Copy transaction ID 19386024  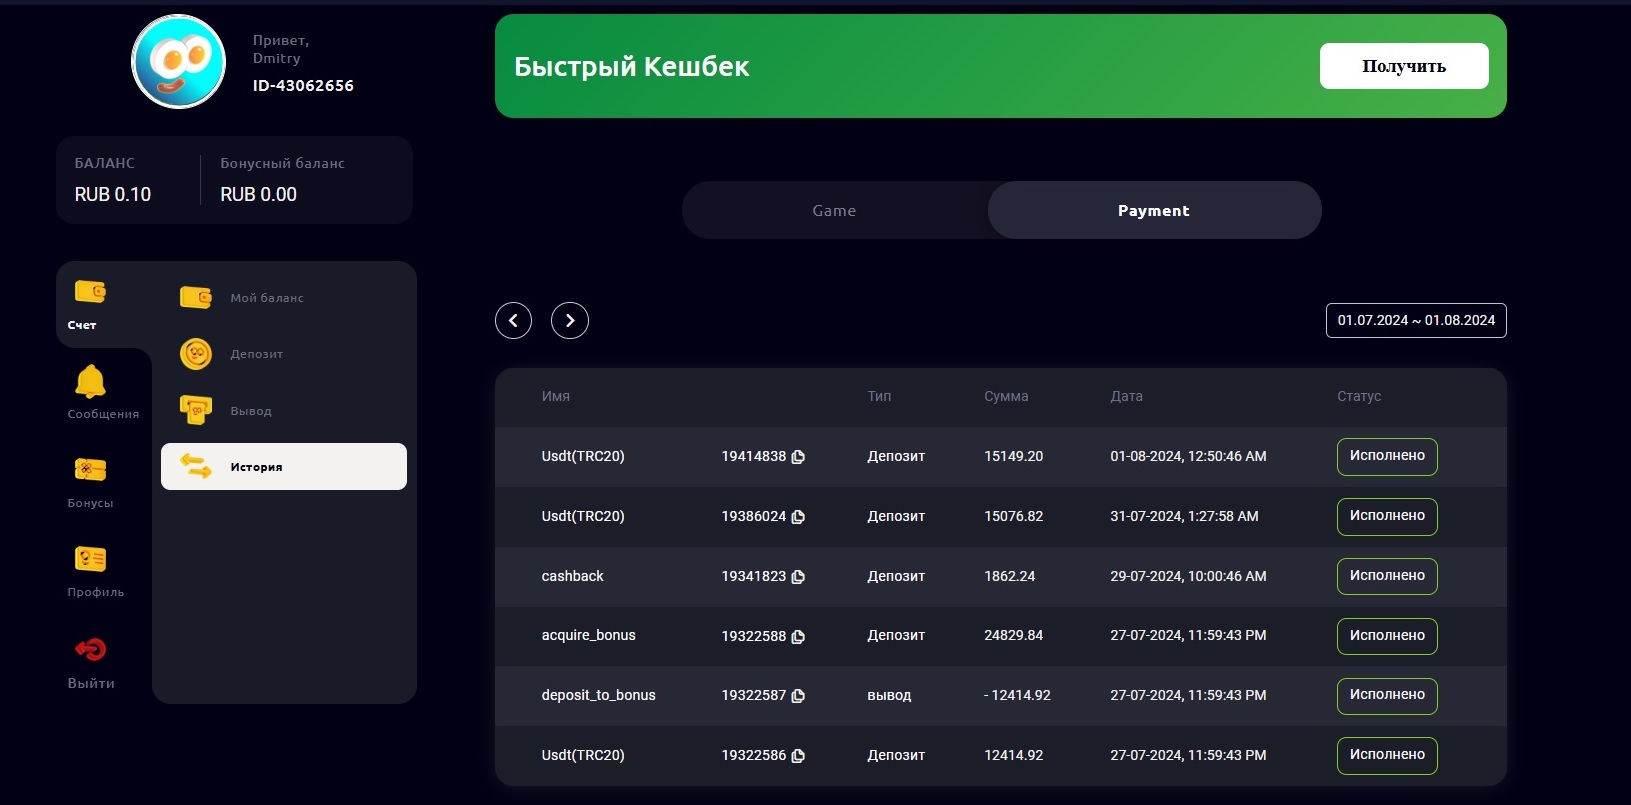point(798,517)
